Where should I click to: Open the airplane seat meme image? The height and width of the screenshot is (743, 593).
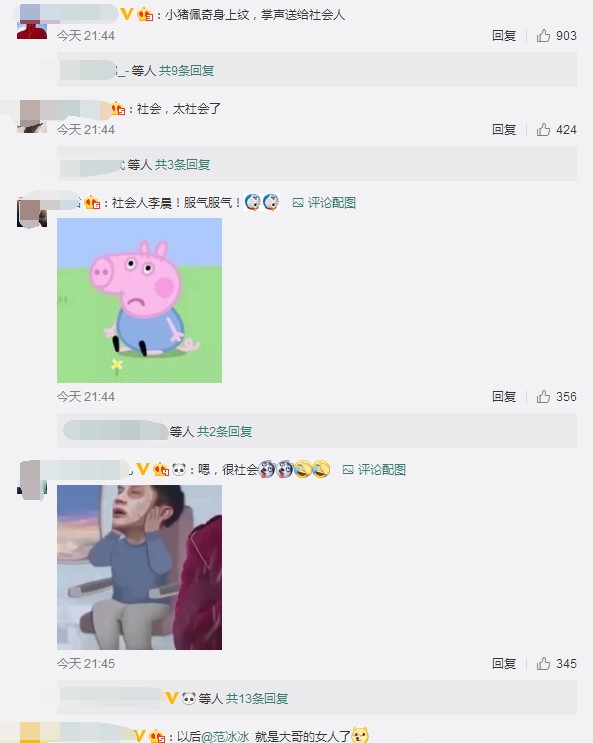click(x=139, y=567)
